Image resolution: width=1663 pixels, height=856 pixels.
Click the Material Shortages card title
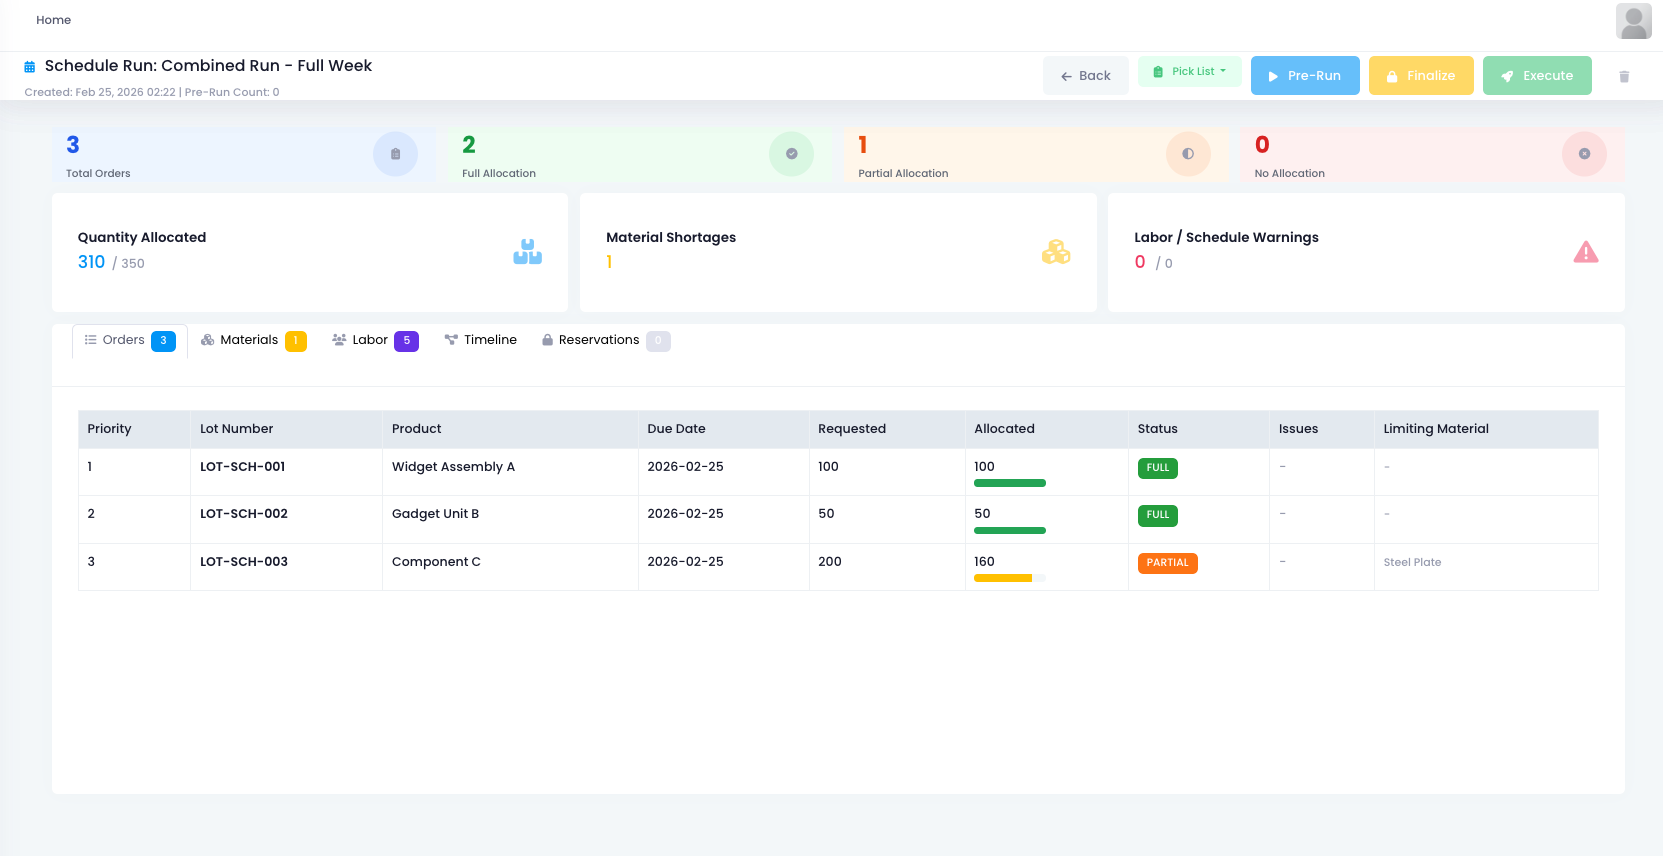click(x=671, y=238)
